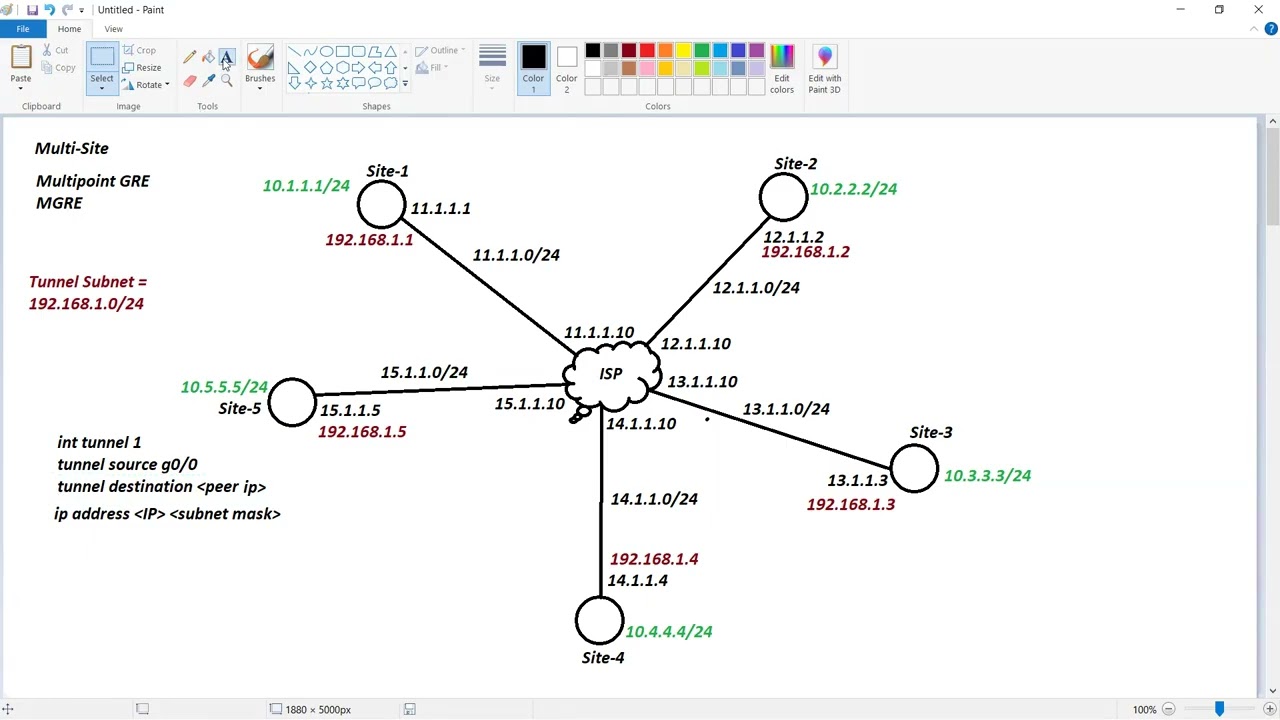Image resolution: width=1280 pixels, height=720 pixels.
Task: Click the Help question mark icon
Action: pyautogui.click(x=1270, y=29)
